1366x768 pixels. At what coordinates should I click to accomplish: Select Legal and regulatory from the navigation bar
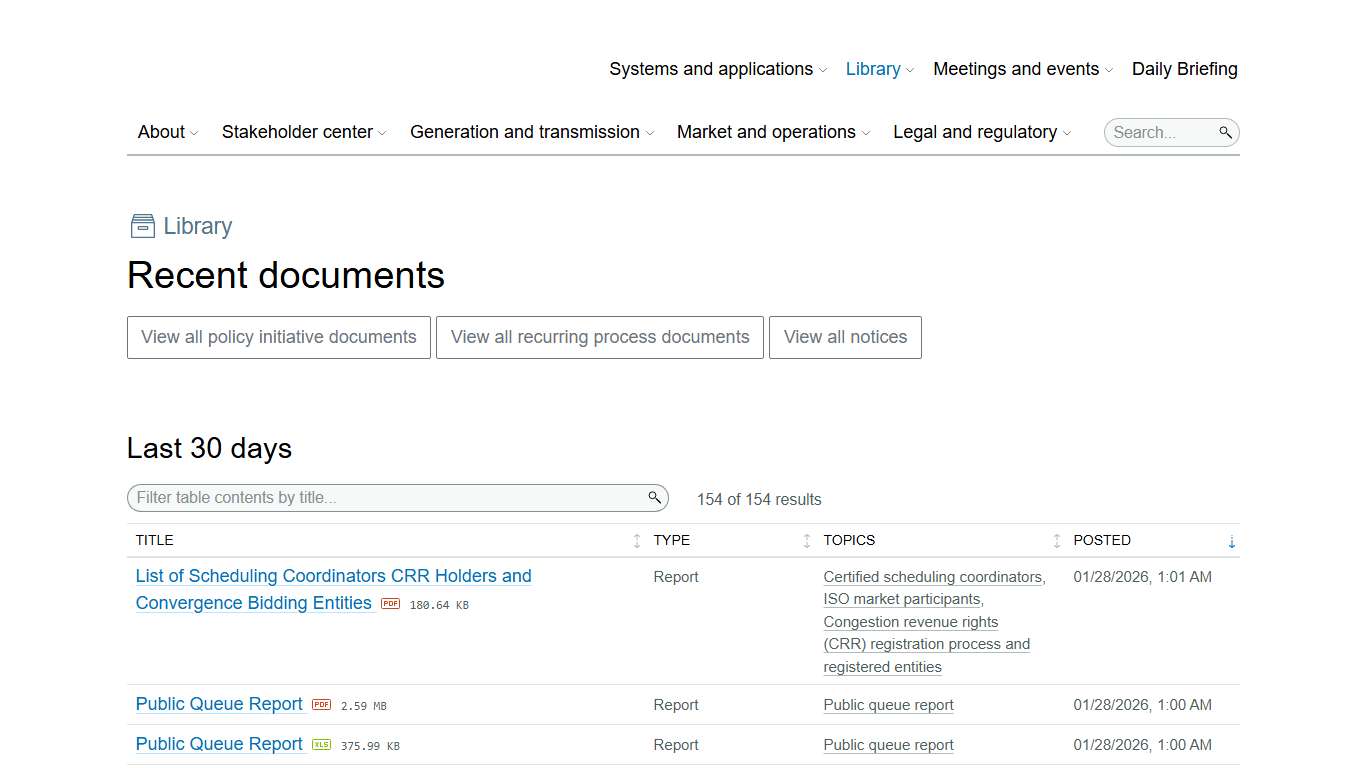tap(975, 131)
